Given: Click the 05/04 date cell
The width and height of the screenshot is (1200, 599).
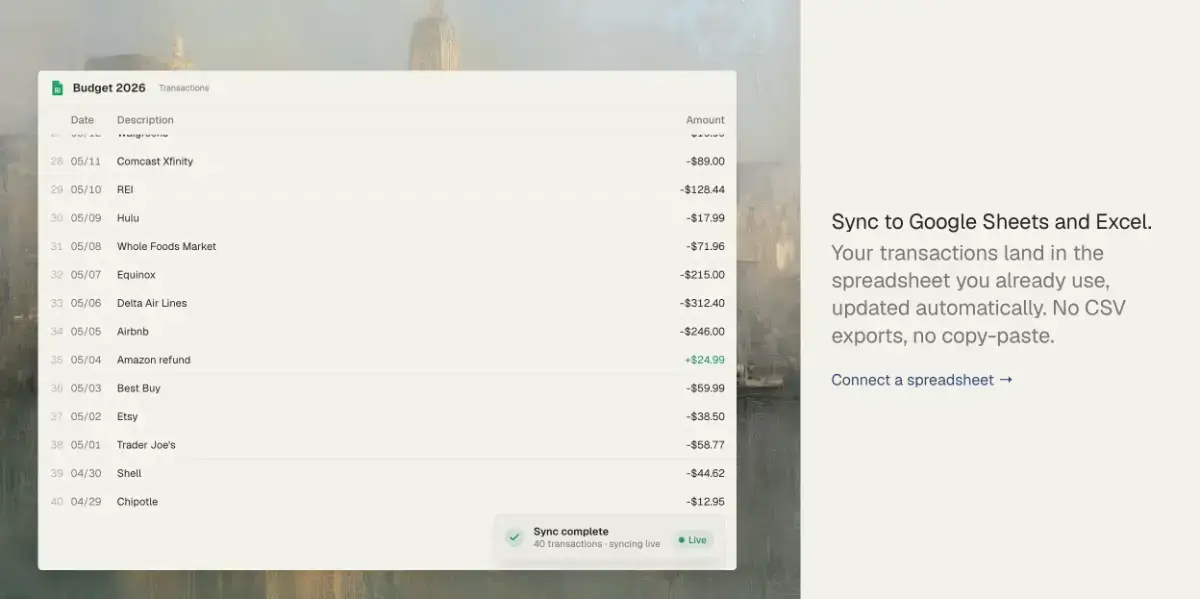Looking at the screenshot, I should tap(86, 360).
